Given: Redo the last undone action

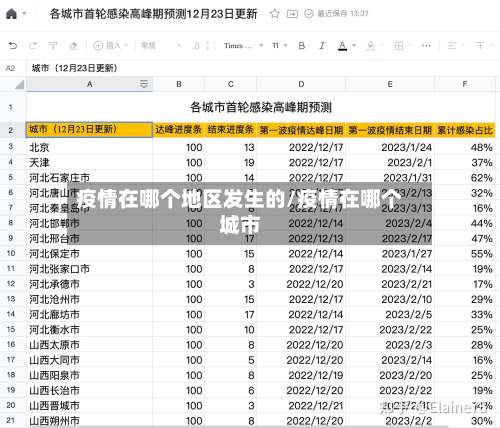Looking at the screenshot, I should pos(33,46).
